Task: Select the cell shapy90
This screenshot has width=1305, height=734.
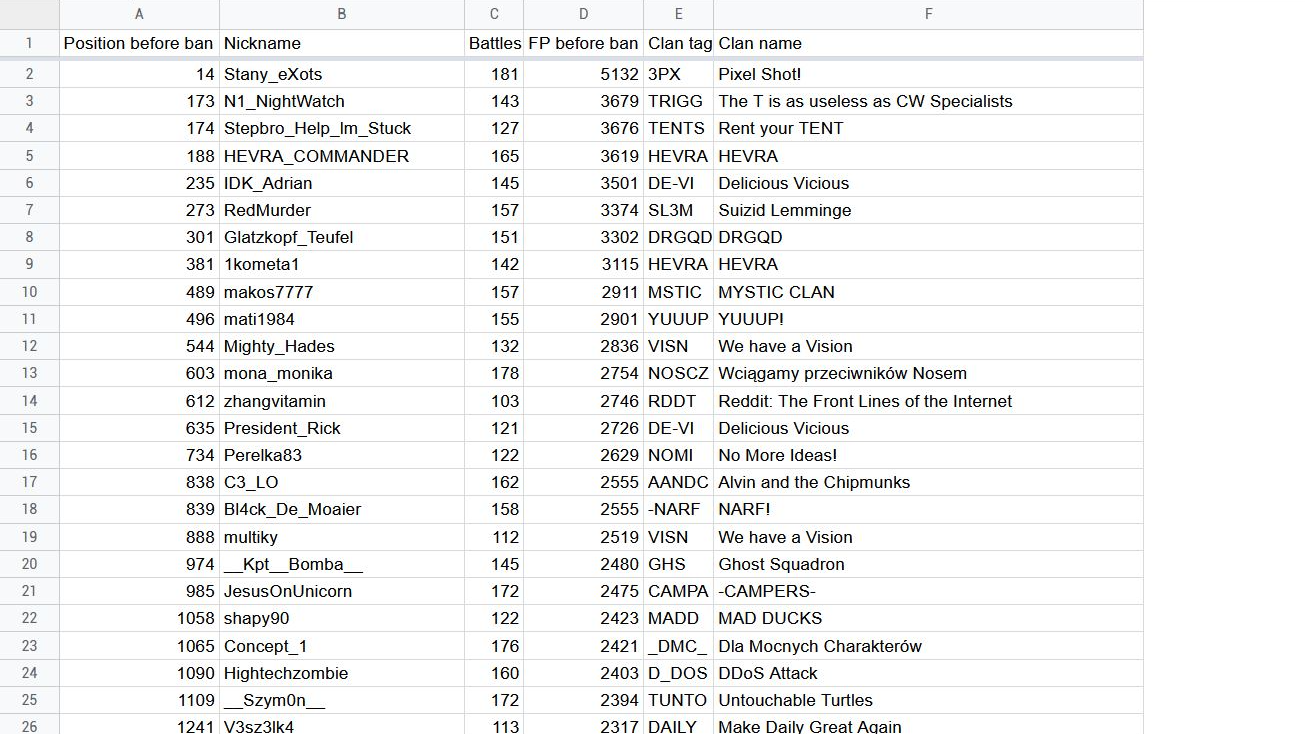Action: (x=342, y=618)
